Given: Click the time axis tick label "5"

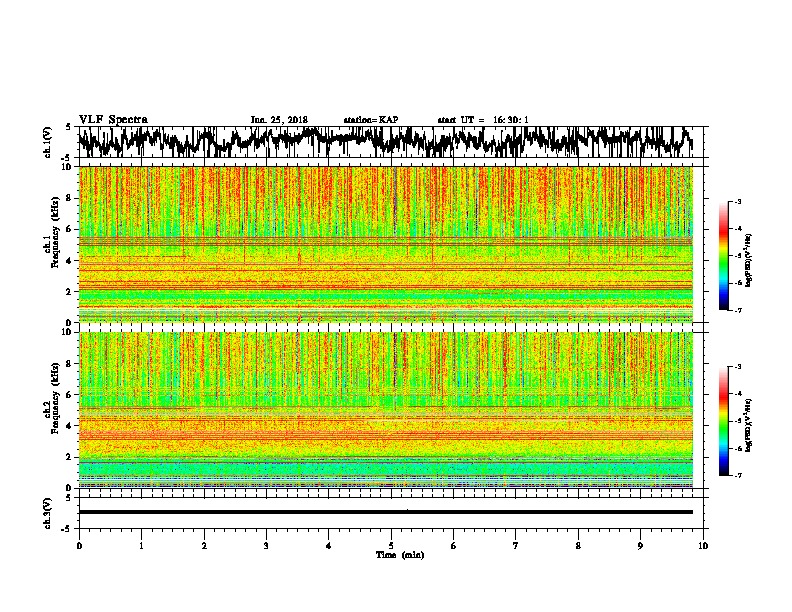Looking at the screenshot, I should (x=391, y=546).
